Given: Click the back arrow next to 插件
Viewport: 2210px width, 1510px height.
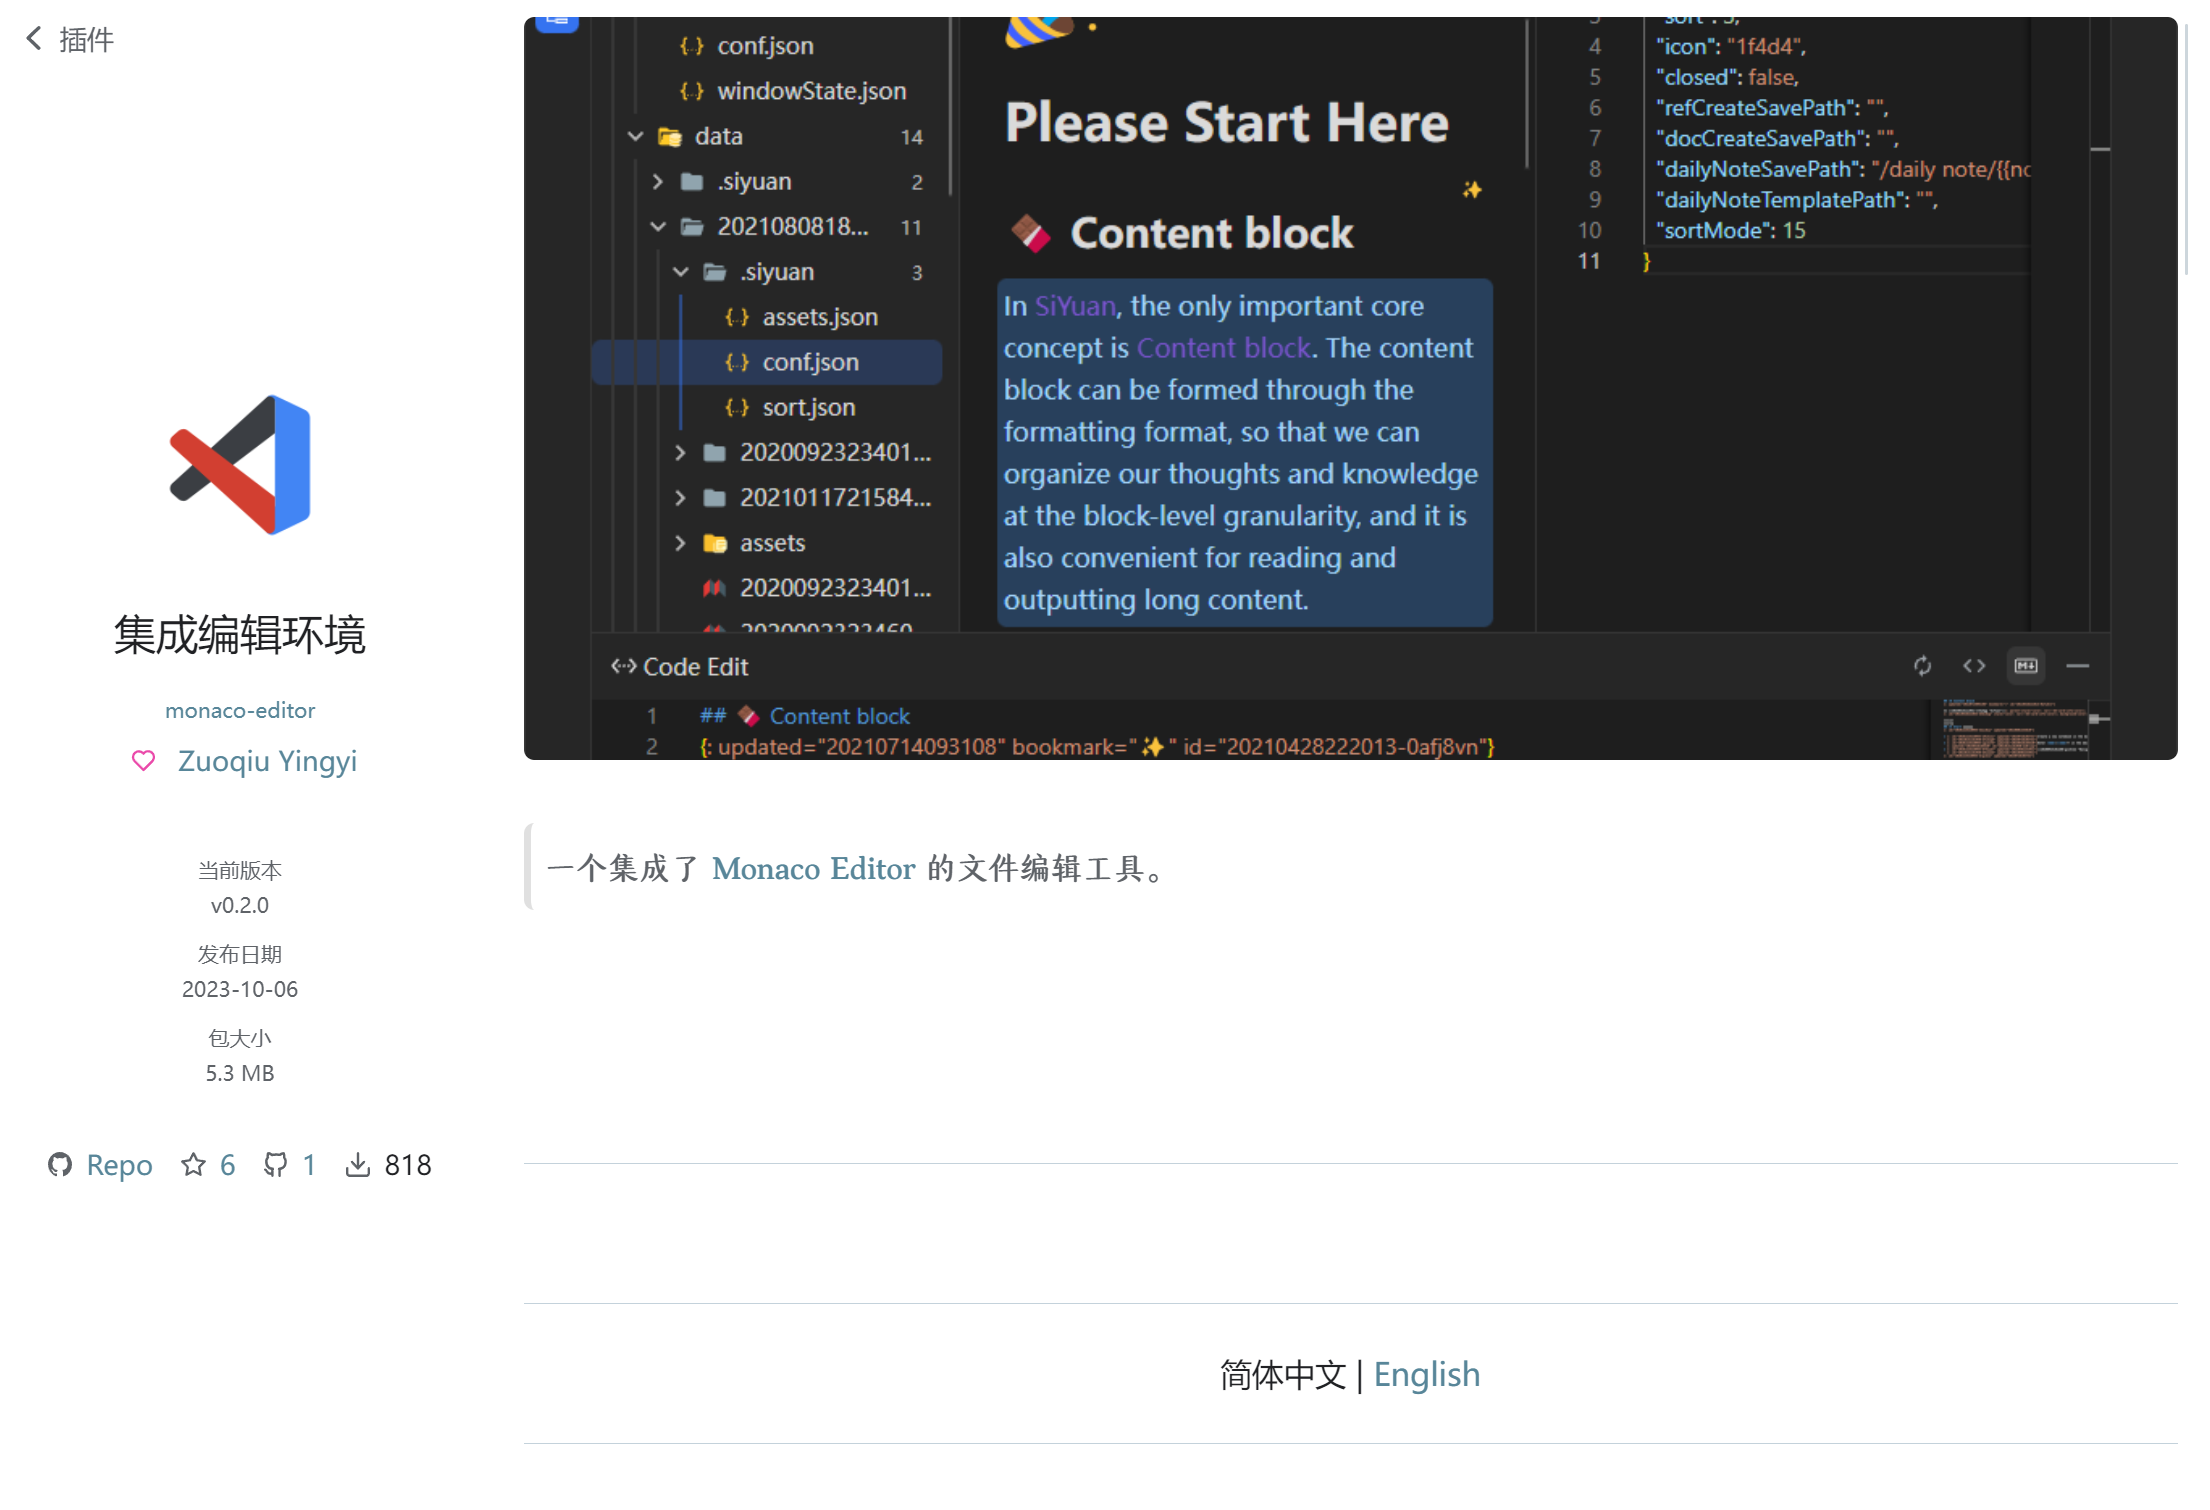Looking at the screenshot, I should click(34, 39).
